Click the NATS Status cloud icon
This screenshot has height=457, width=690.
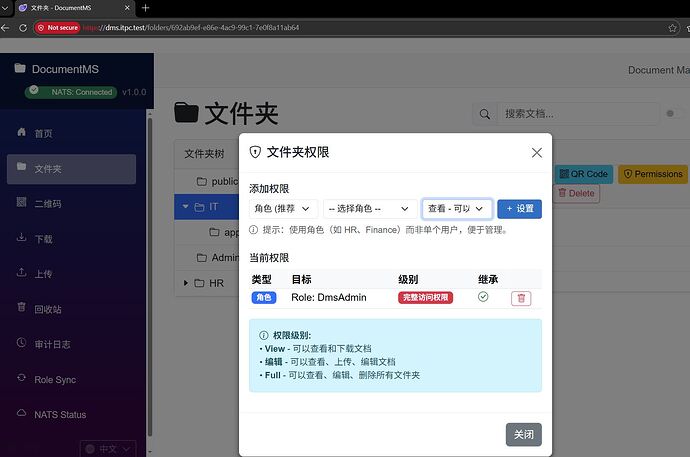(x=21, y=413)
